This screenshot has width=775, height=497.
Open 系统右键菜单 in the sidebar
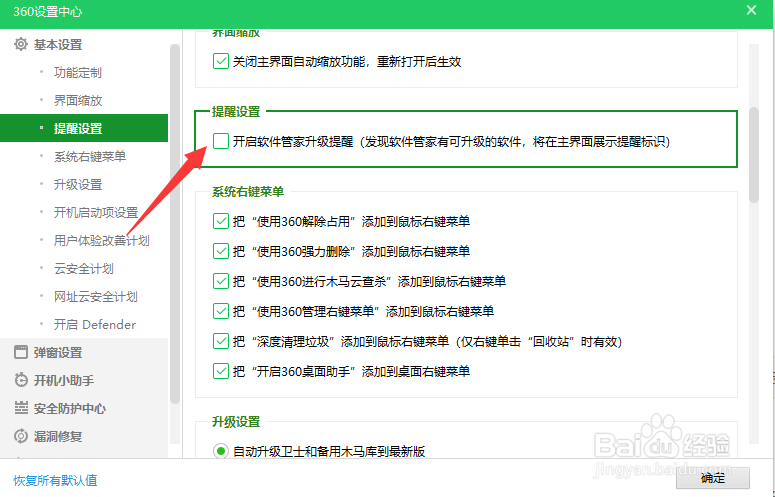89,157
